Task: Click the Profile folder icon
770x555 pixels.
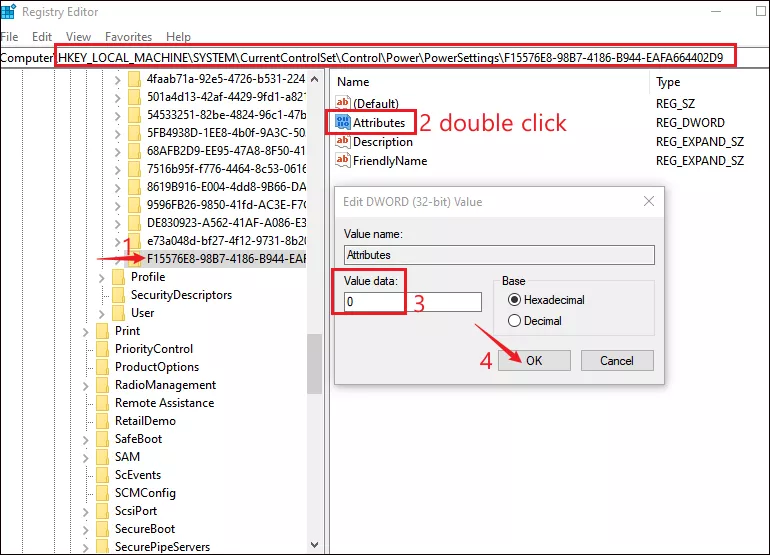Action: (118, 277)
